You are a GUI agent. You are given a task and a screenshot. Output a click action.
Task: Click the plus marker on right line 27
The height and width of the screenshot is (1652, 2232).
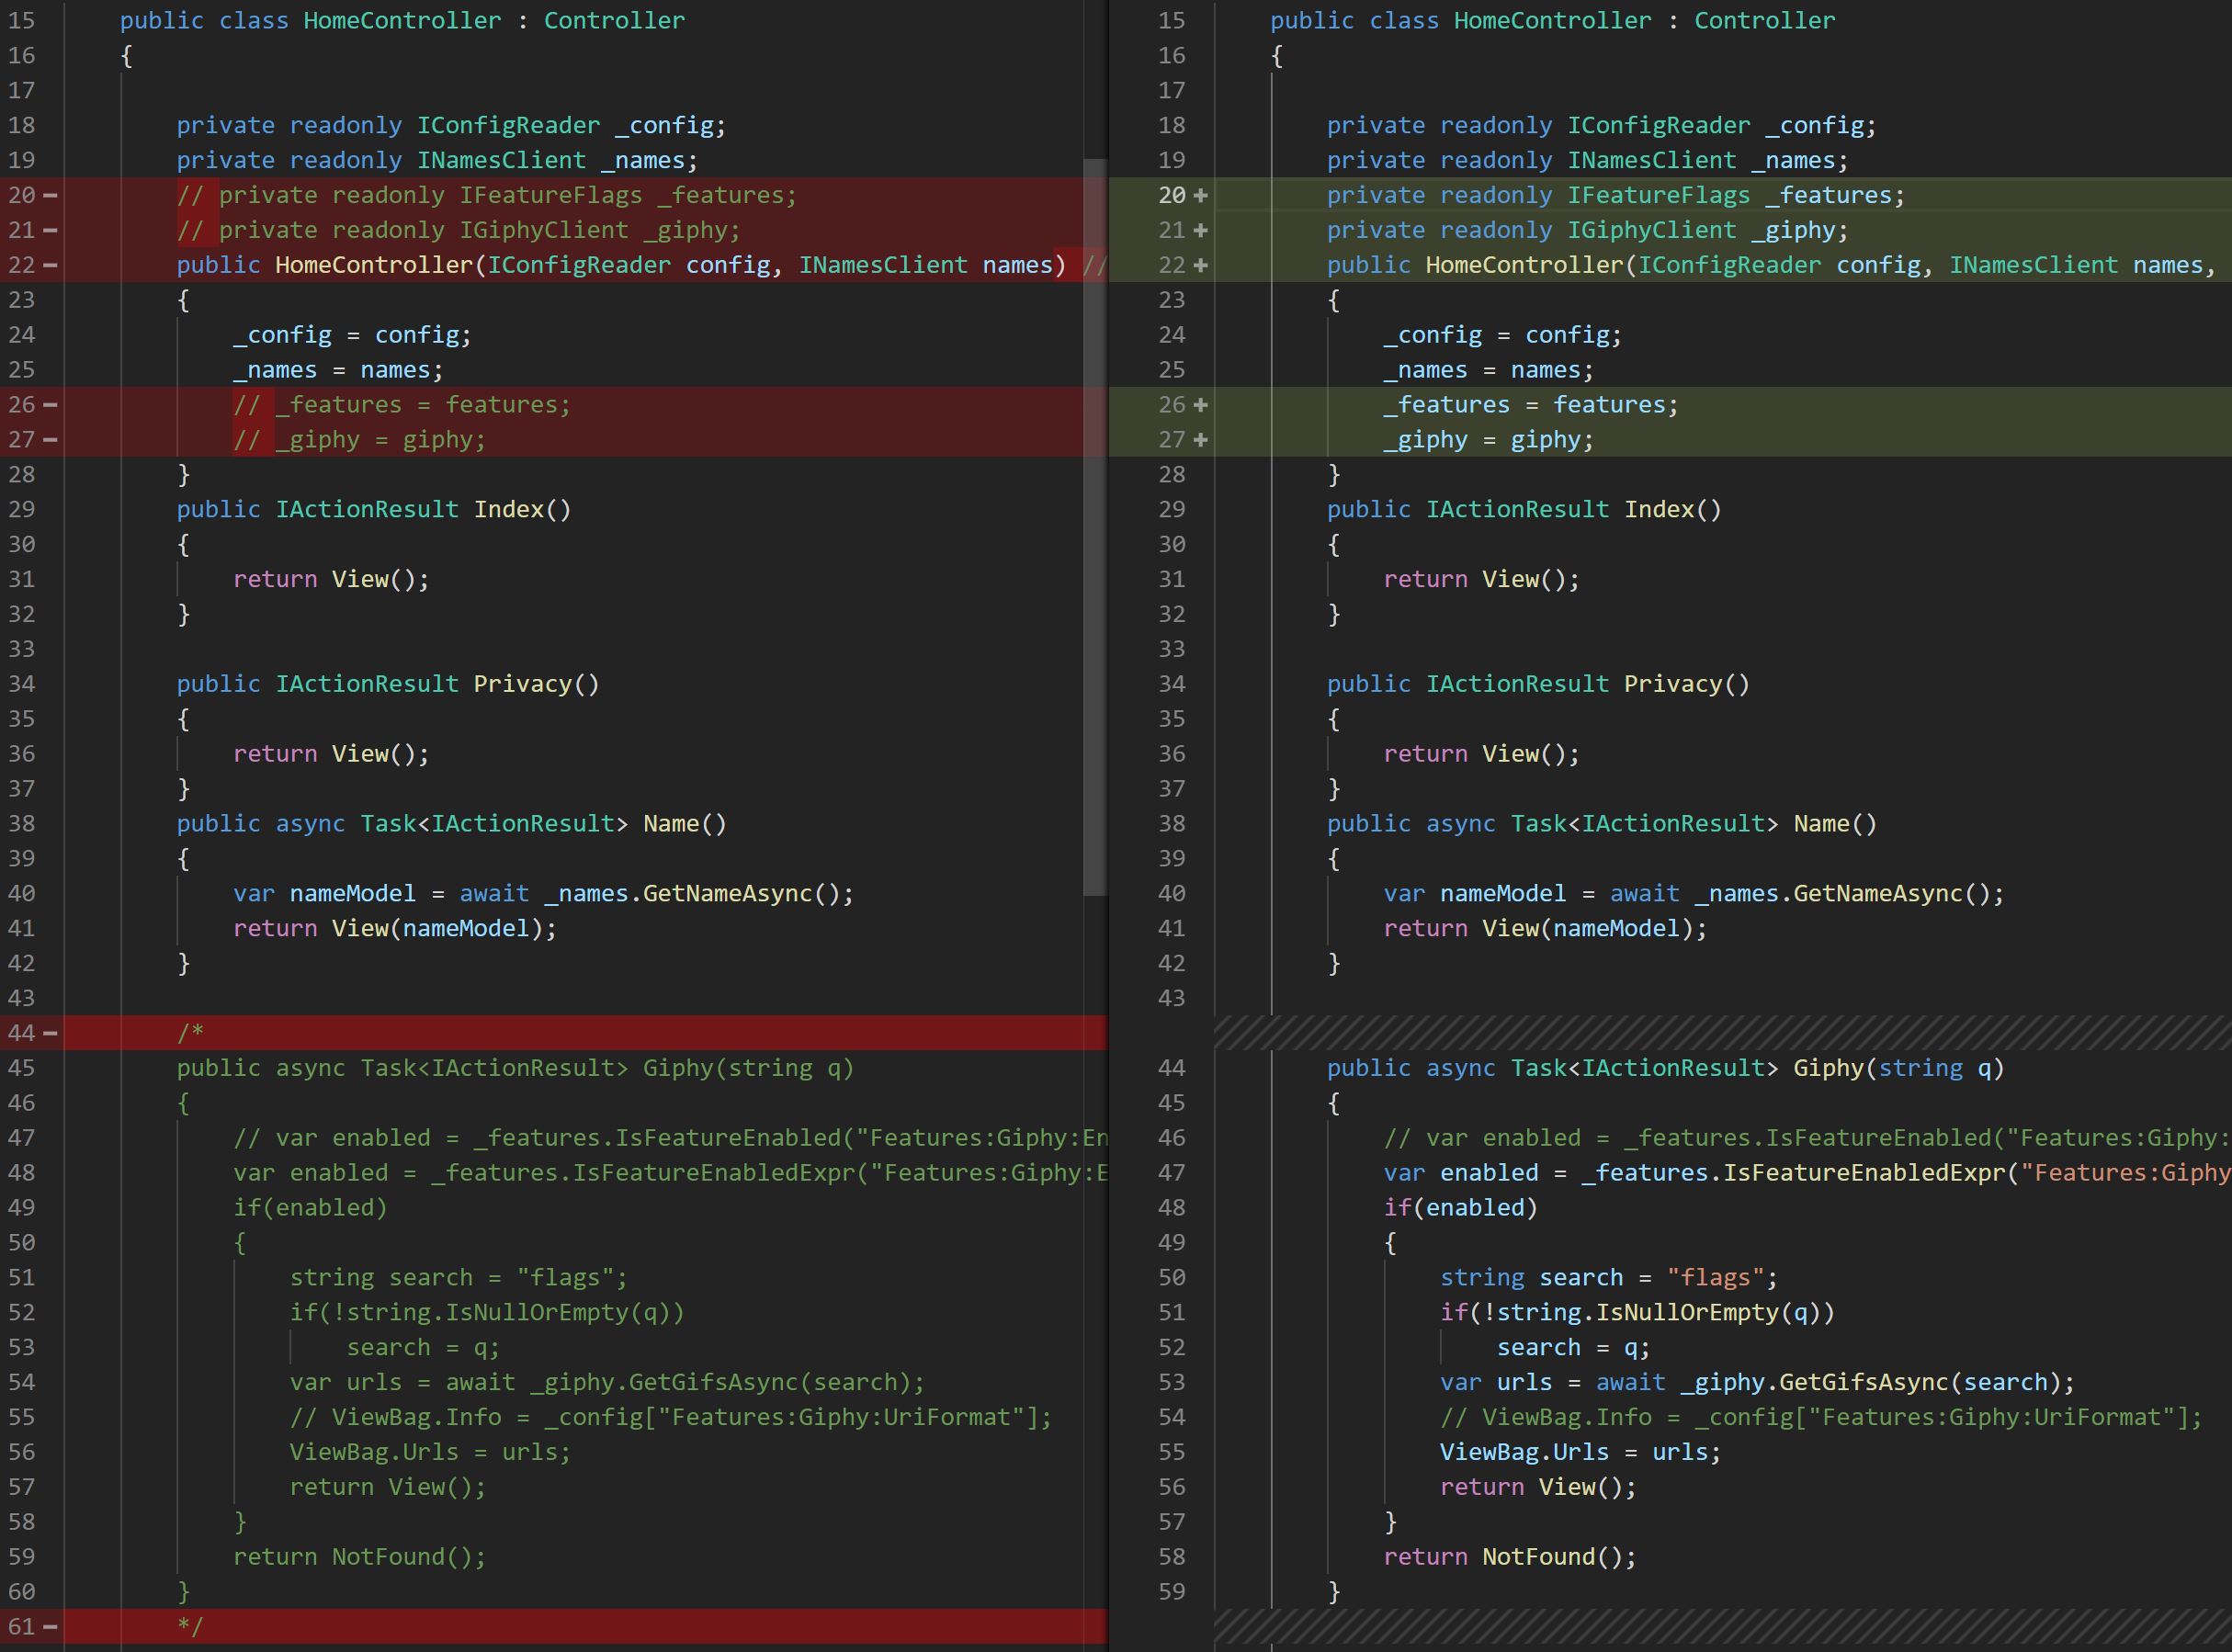[x=1200, y=440]
